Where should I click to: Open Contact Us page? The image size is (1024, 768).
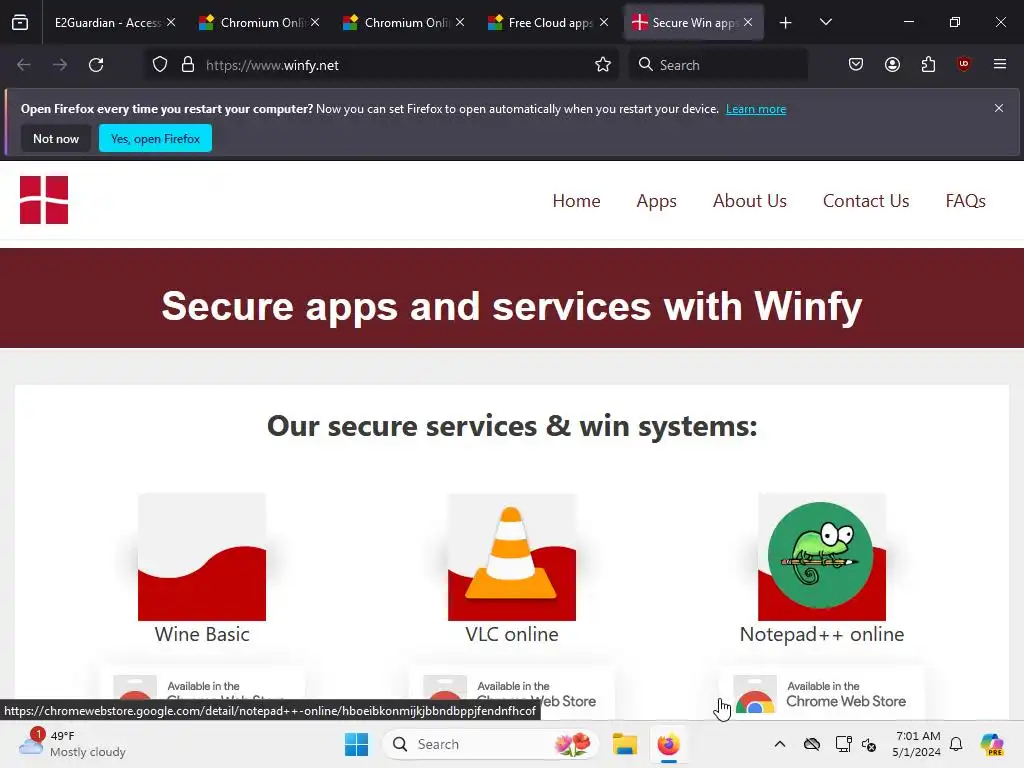pyautogui.click(x=866, y=200)
